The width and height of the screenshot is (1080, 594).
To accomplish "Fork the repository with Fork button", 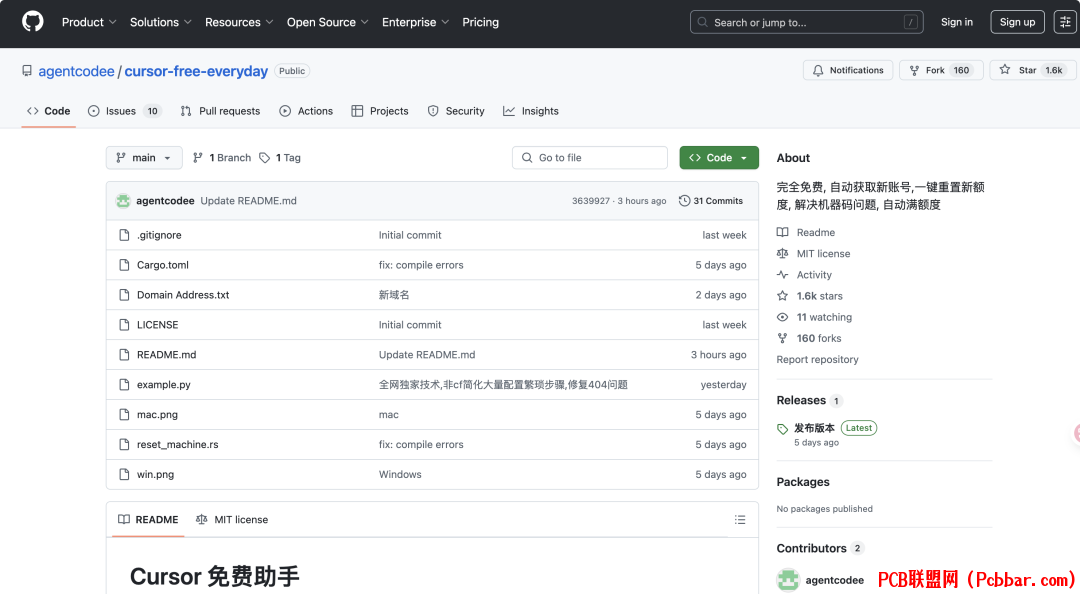I will 941,70.
